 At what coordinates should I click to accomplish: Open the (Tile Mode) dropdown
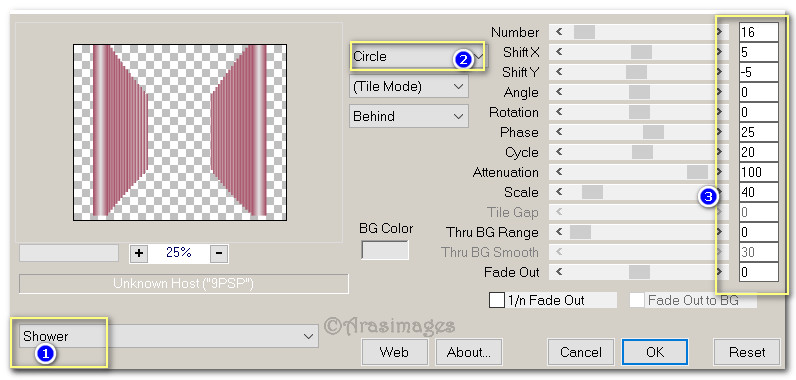coord(409,87)
